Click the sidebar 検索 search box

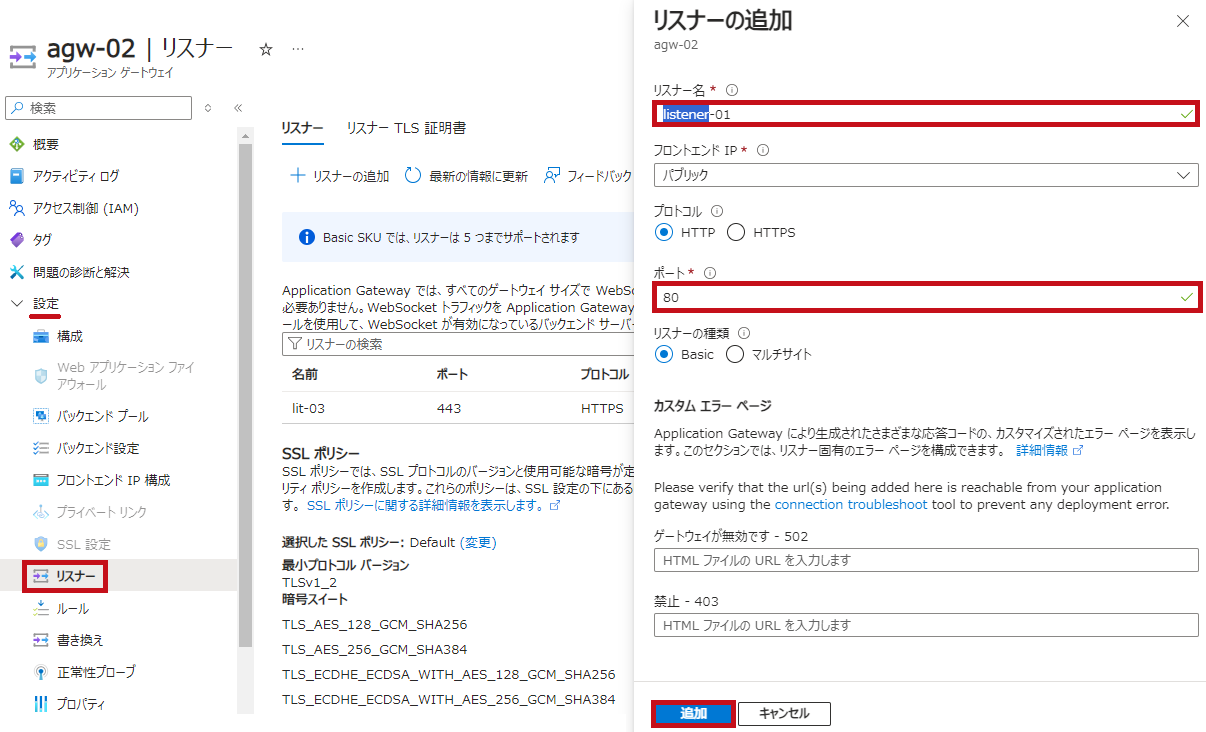tap(99, 108)
